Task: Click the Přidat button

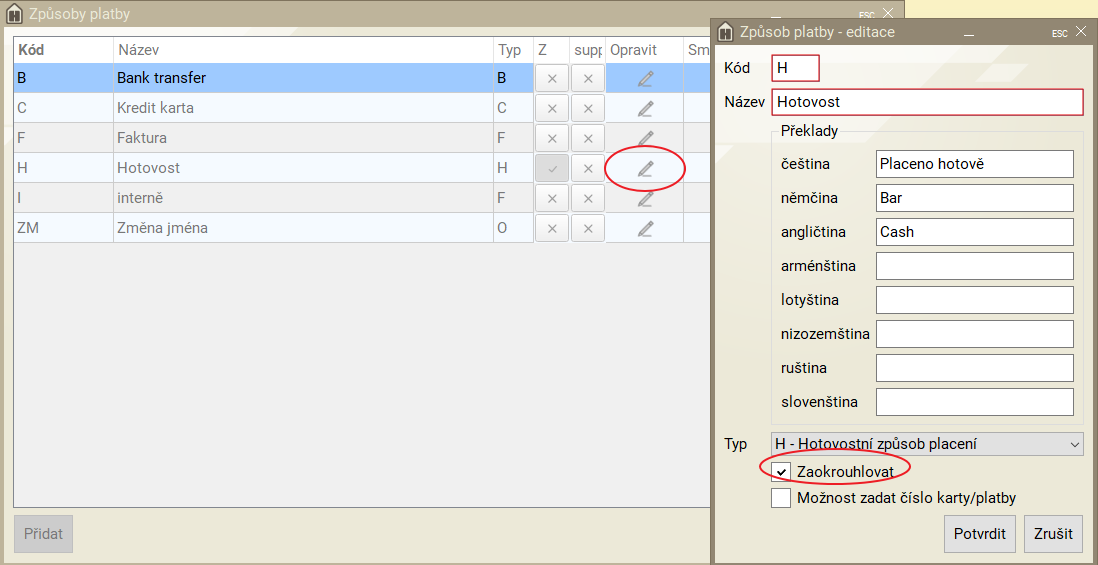Action: [43, 534]
